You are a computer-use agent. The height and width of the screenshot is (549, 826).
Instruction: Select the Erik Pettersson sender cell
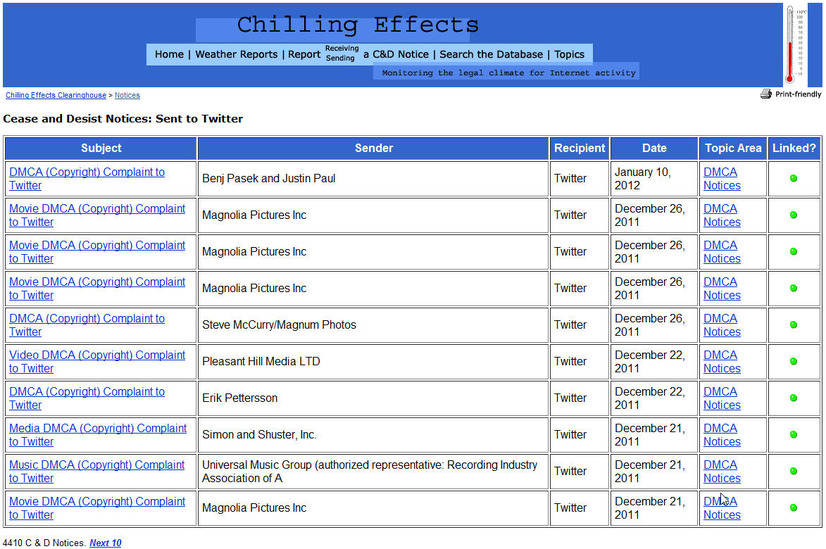point(373,398)
